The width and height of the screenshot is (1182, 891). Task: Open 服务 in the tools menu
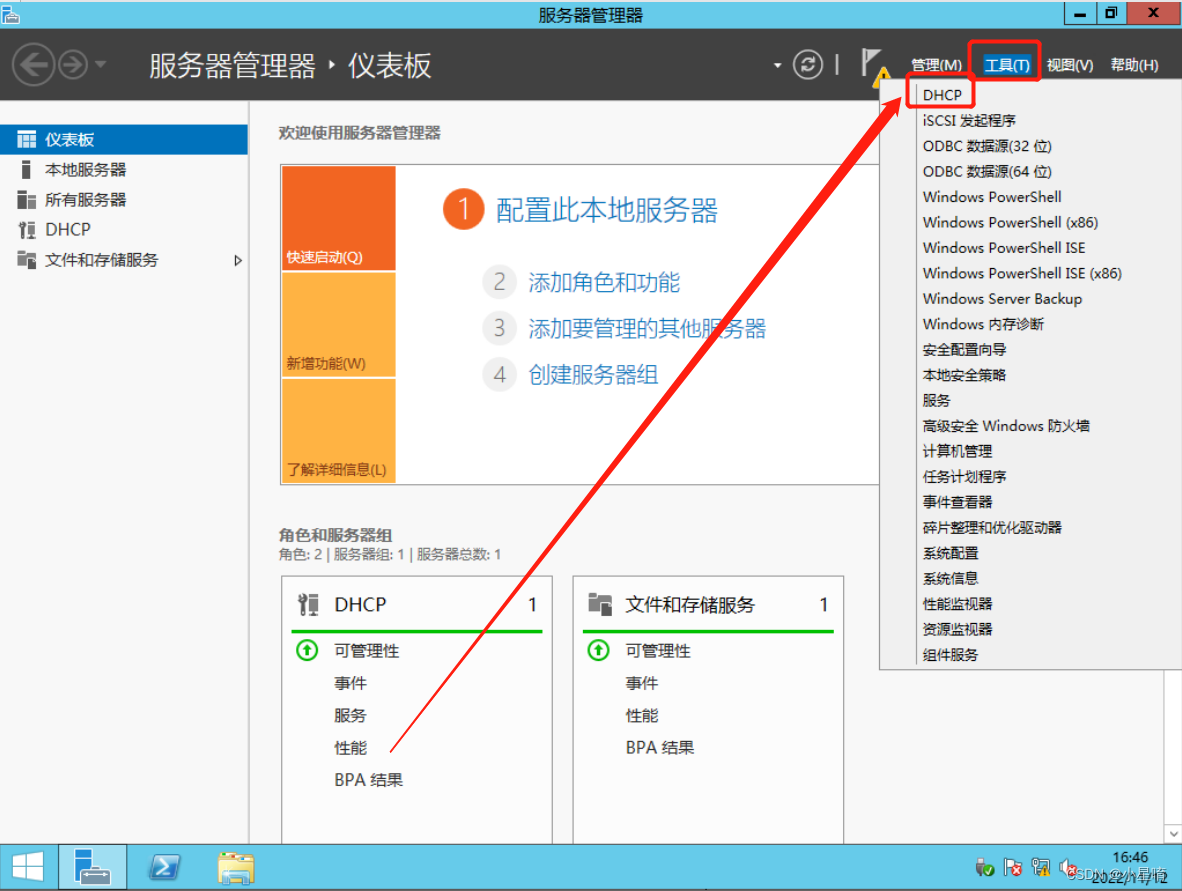[x=936, y=400]
